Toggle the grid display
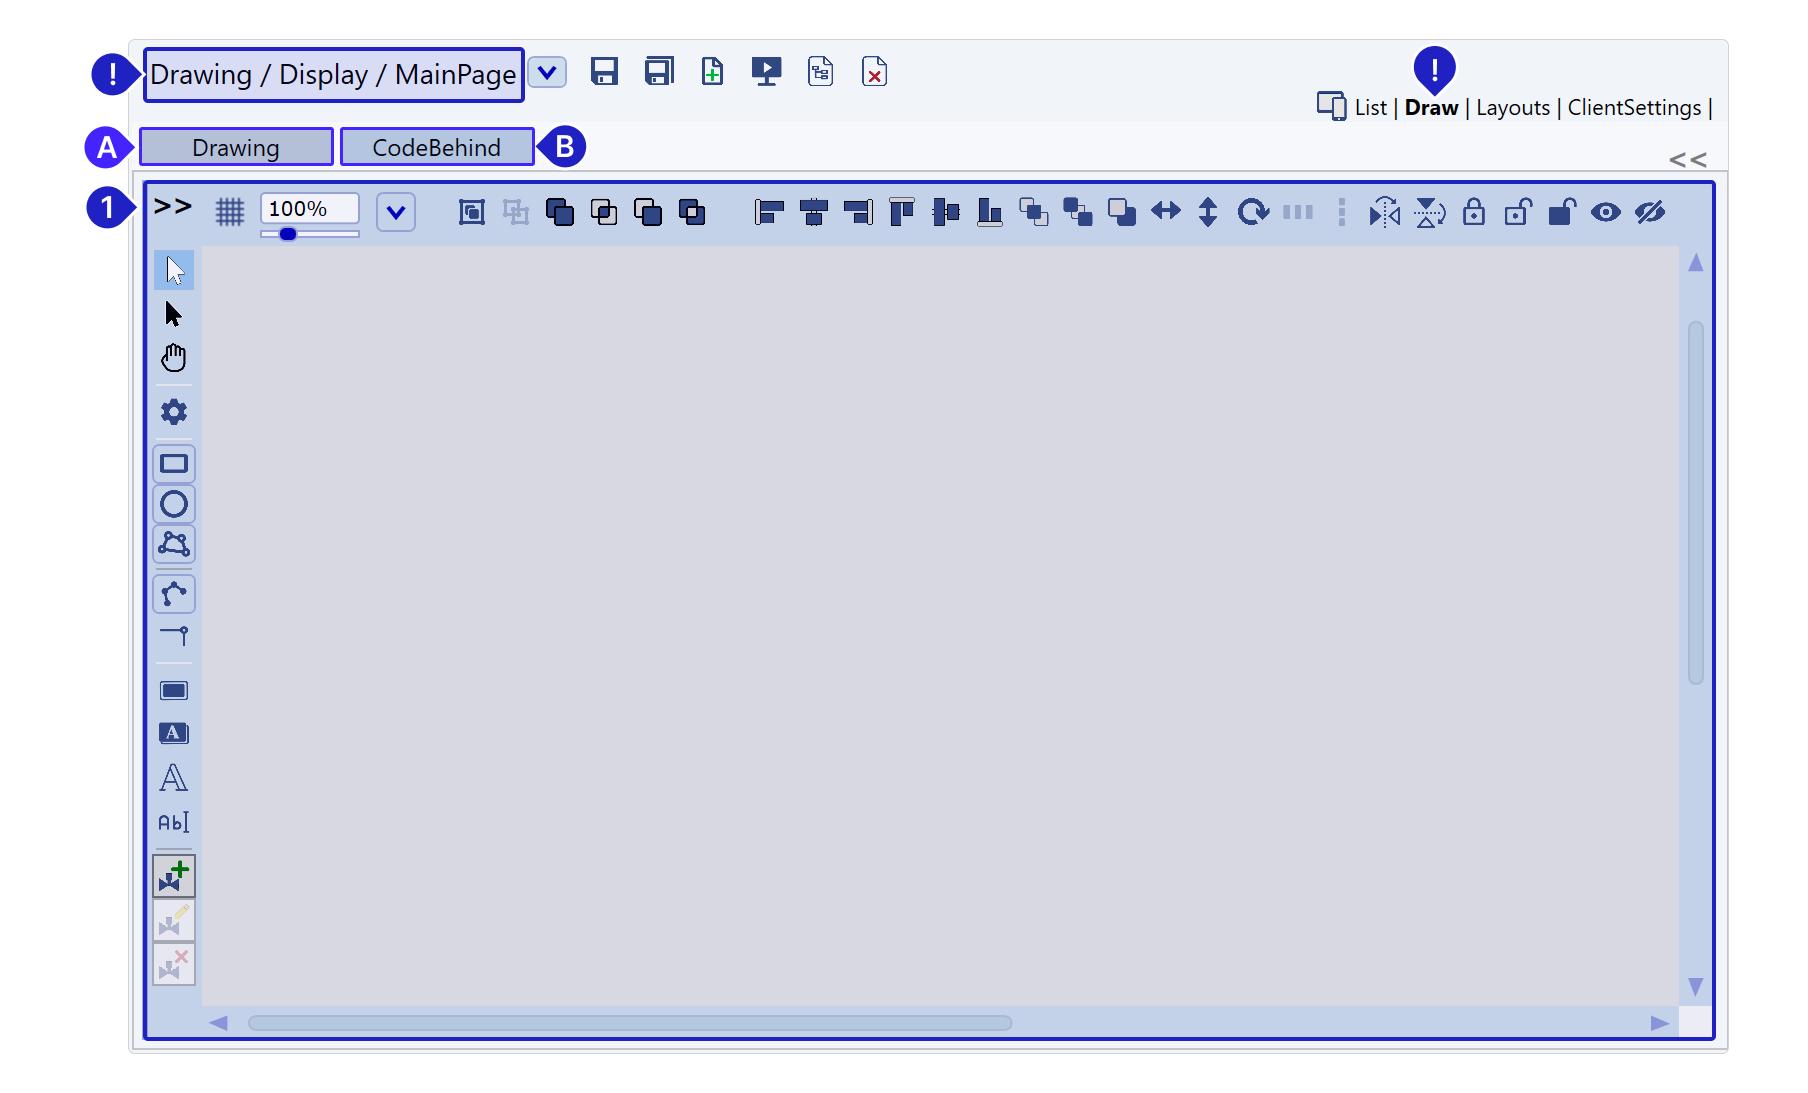Image resolution: width=1808 pixels, height=1093 pixels. (x=230, y=212)
